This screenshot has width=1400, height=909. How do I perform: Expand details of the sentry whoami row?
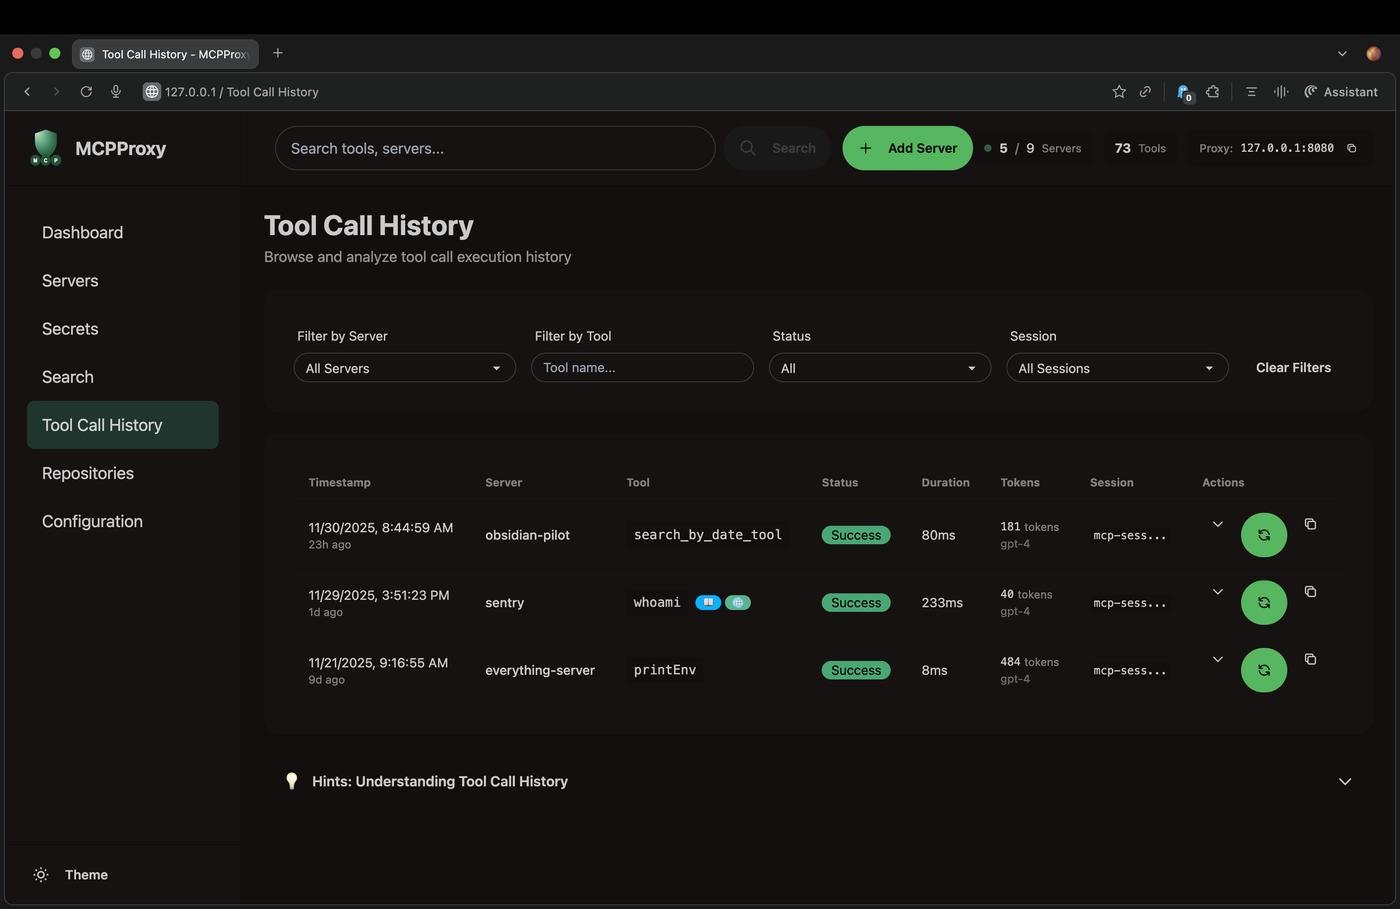[1217, 592]
